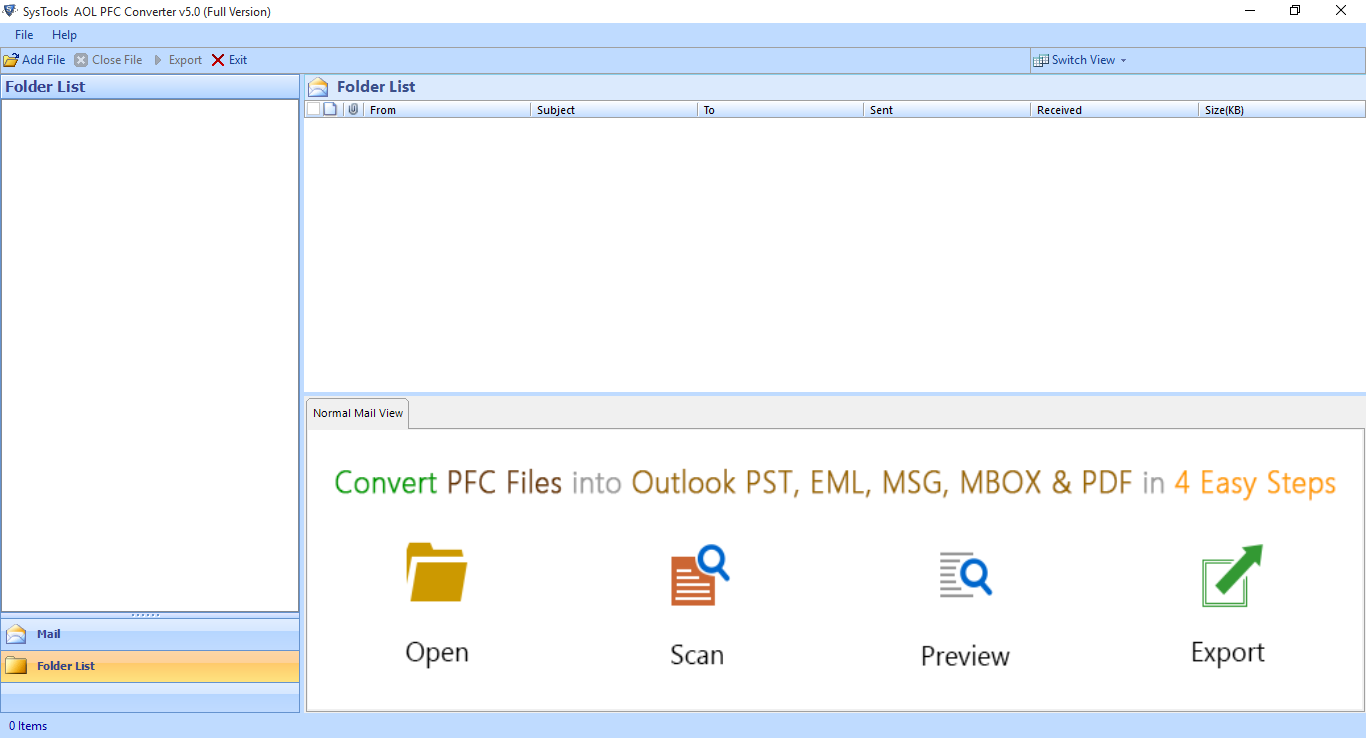This screenshot has width=1366, height=738.
Task: Sort by the To column header
Action: click(780, 110)
